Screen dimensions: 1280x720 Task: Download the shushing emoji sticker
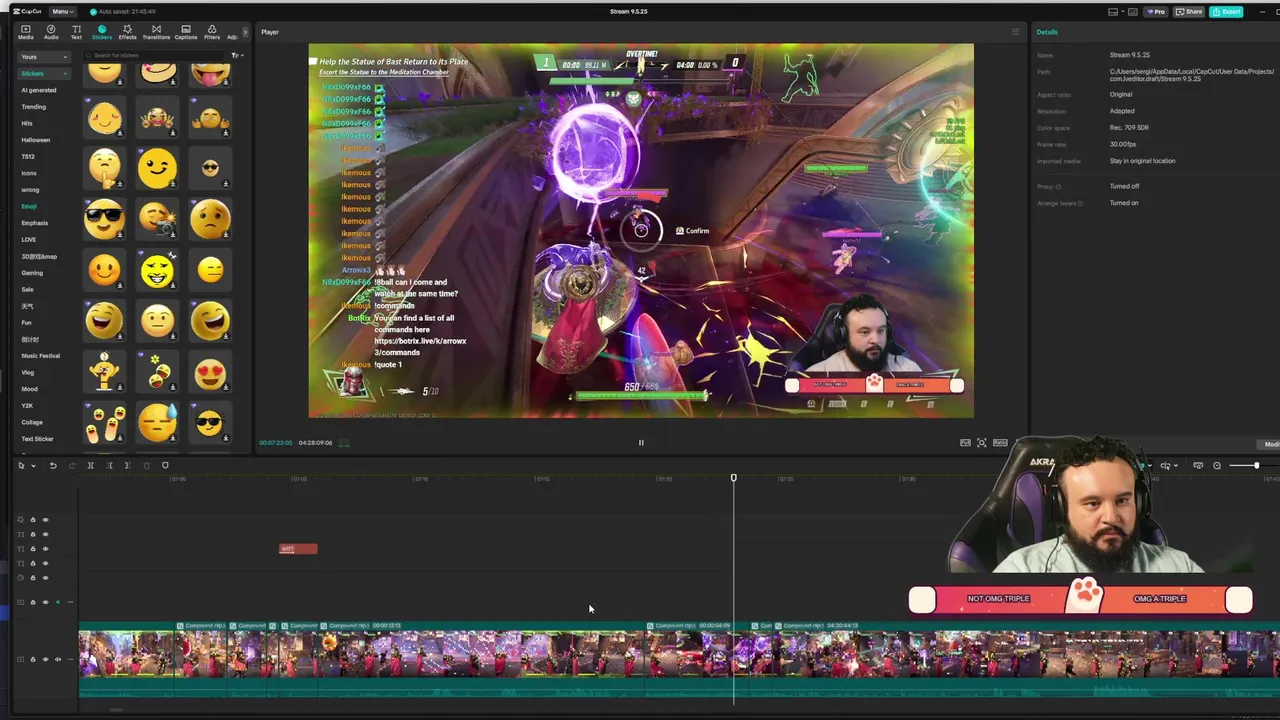pyautogui.click(x=120, y=184)
